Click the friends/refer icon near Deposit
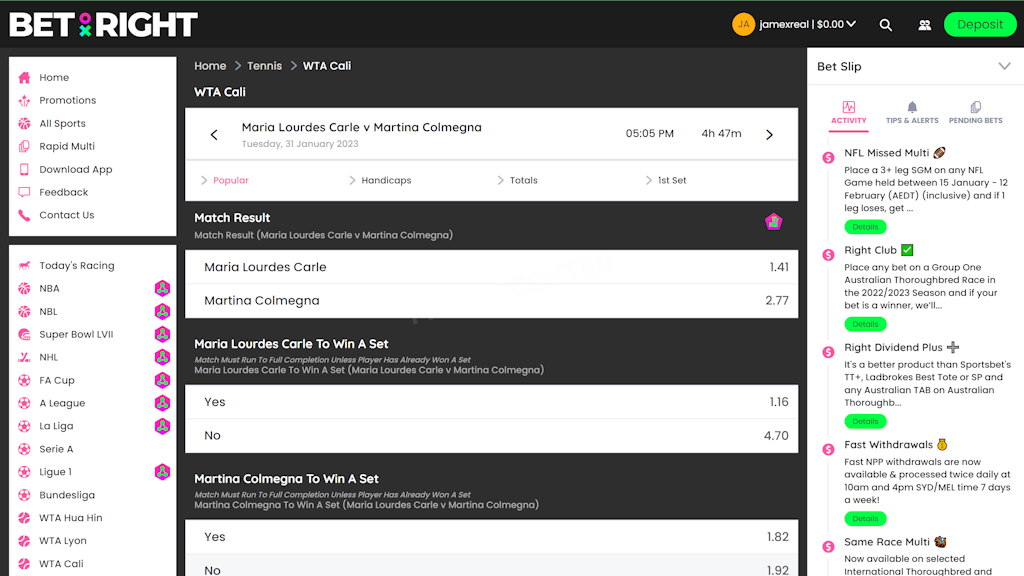 point(924,24)
